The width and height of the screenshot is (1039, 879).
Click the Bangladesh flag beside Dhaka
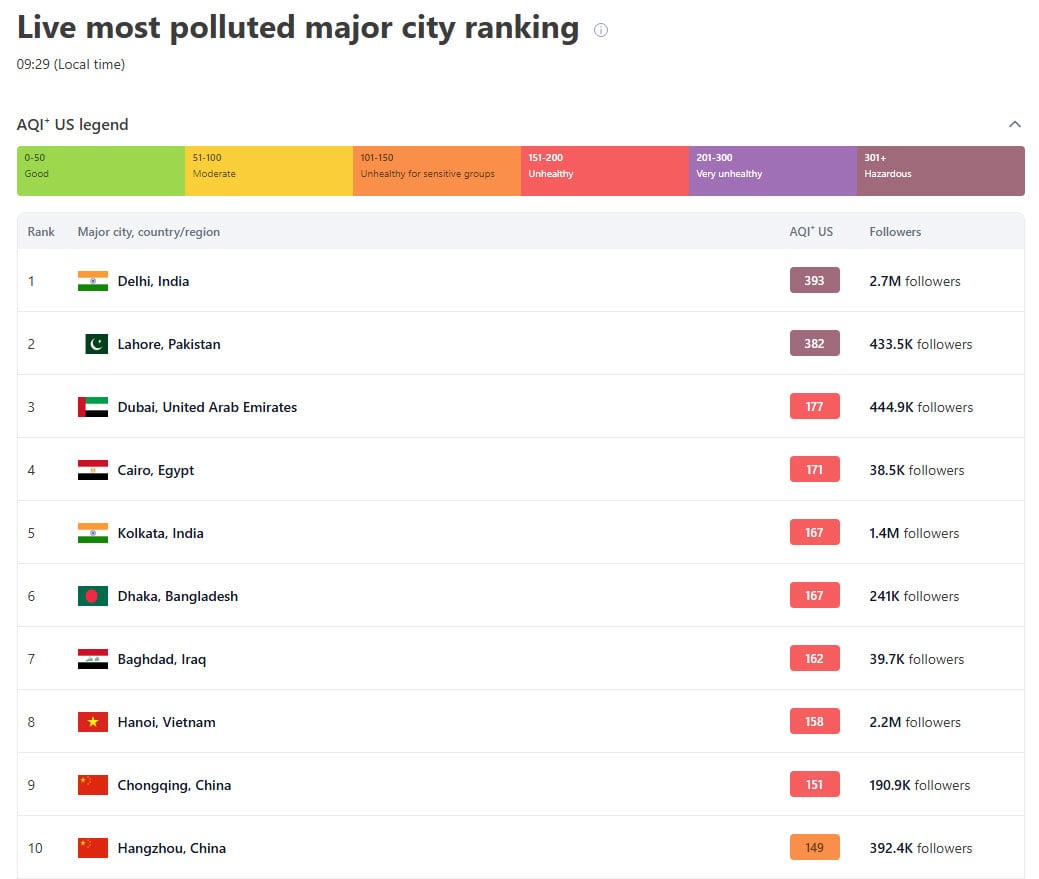click(x=93, y=596)
